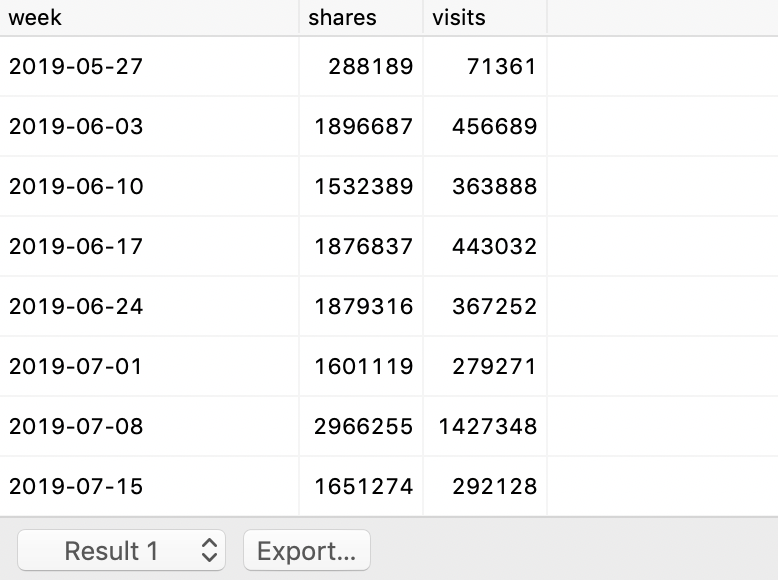Click shares value 288189

coord(370,67)
